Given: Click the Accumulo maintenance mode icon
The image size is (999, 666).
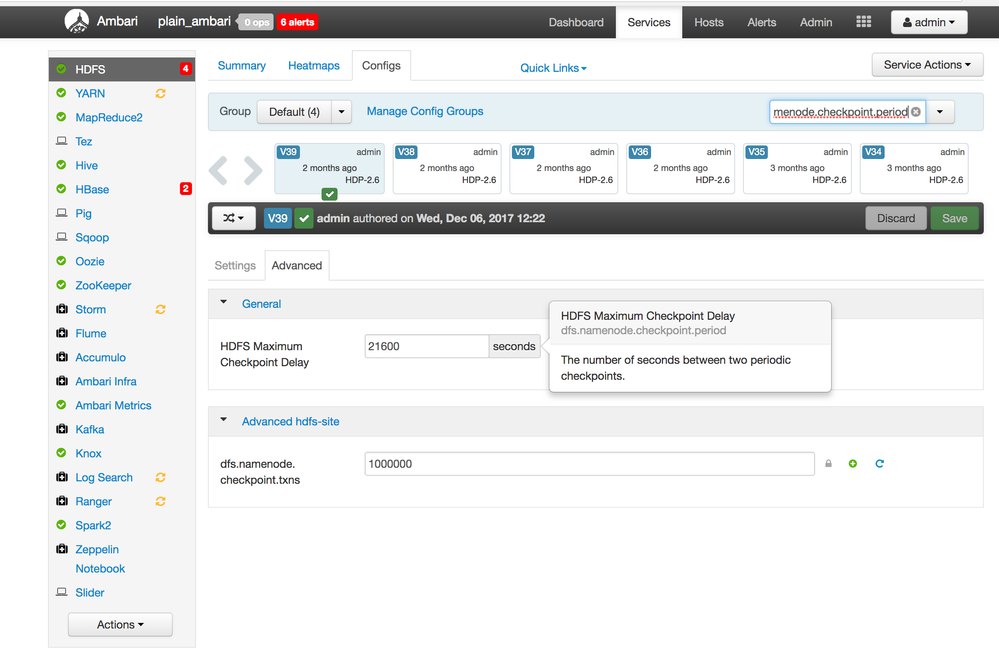Looking at the screenshot, I should pyautogui.click(x=62, y=357).
